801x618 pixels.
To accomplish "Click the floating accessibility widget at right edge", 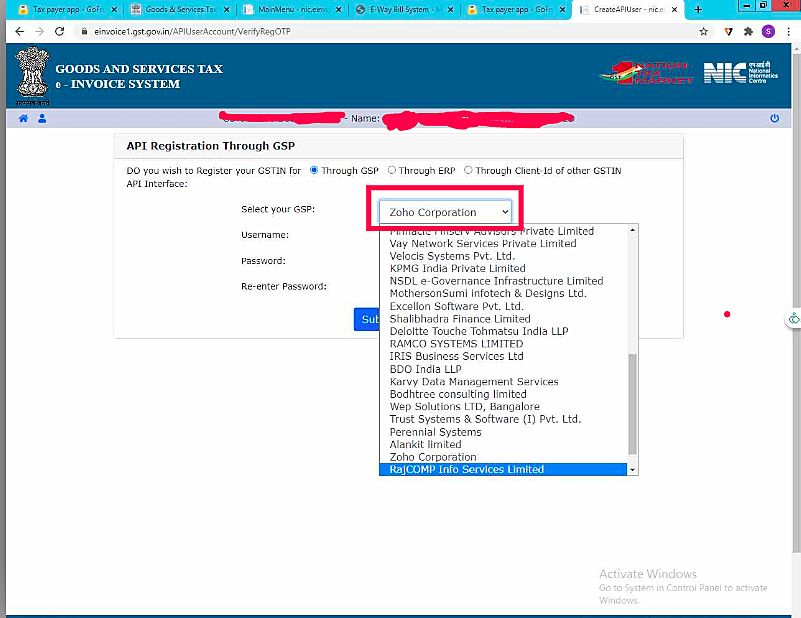I will tap(793, 319).
